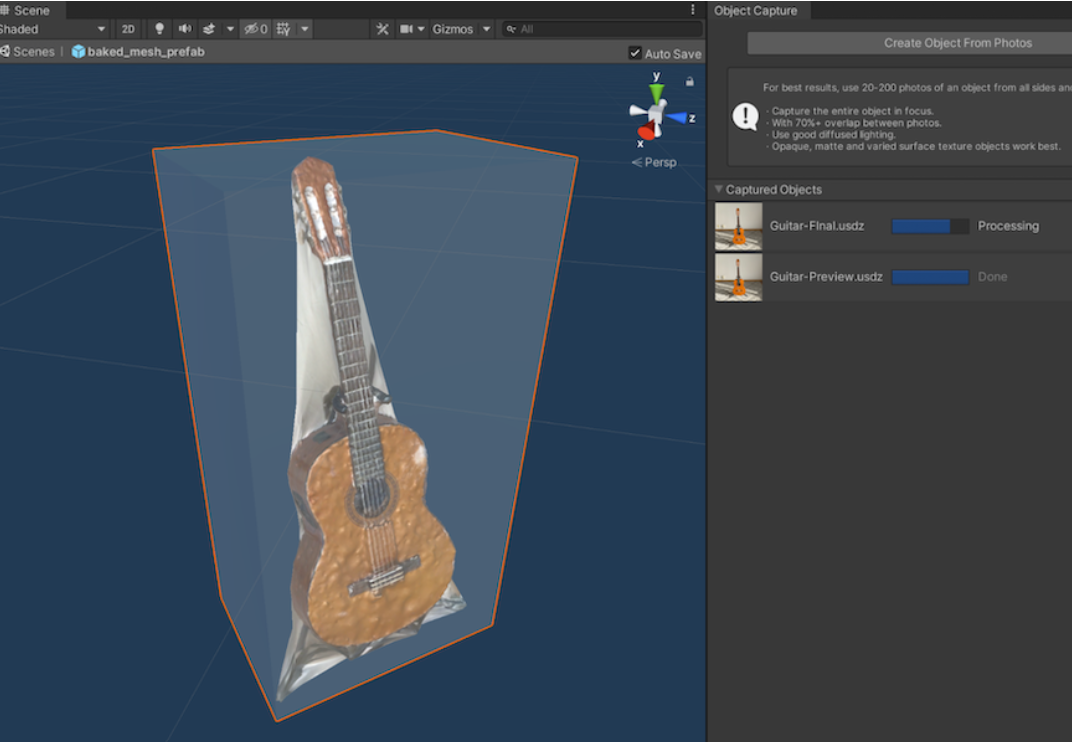Open the Gizmos dropdown arrow
This screenshot has height=742, width=1072.
click(x=487, y=29)
